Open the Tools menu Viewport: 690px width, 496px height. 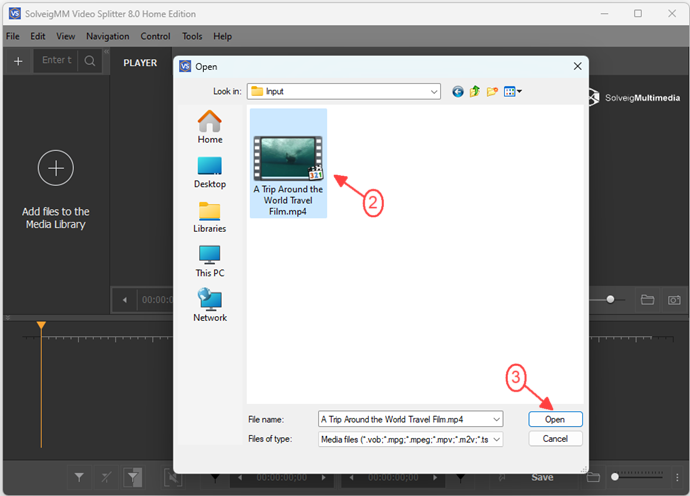tap(192, 36)
